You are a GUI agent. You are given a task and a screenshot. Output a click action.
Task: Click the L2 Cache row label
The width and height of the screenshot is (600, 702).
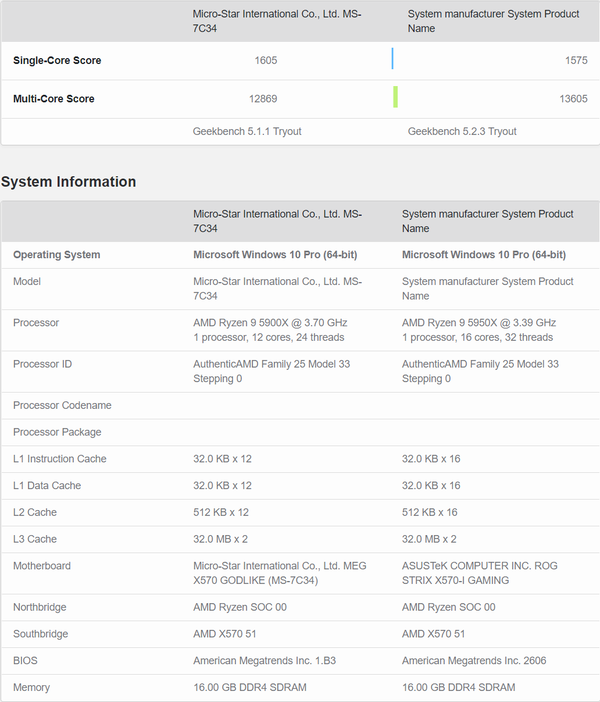click(x=35, y=513)
